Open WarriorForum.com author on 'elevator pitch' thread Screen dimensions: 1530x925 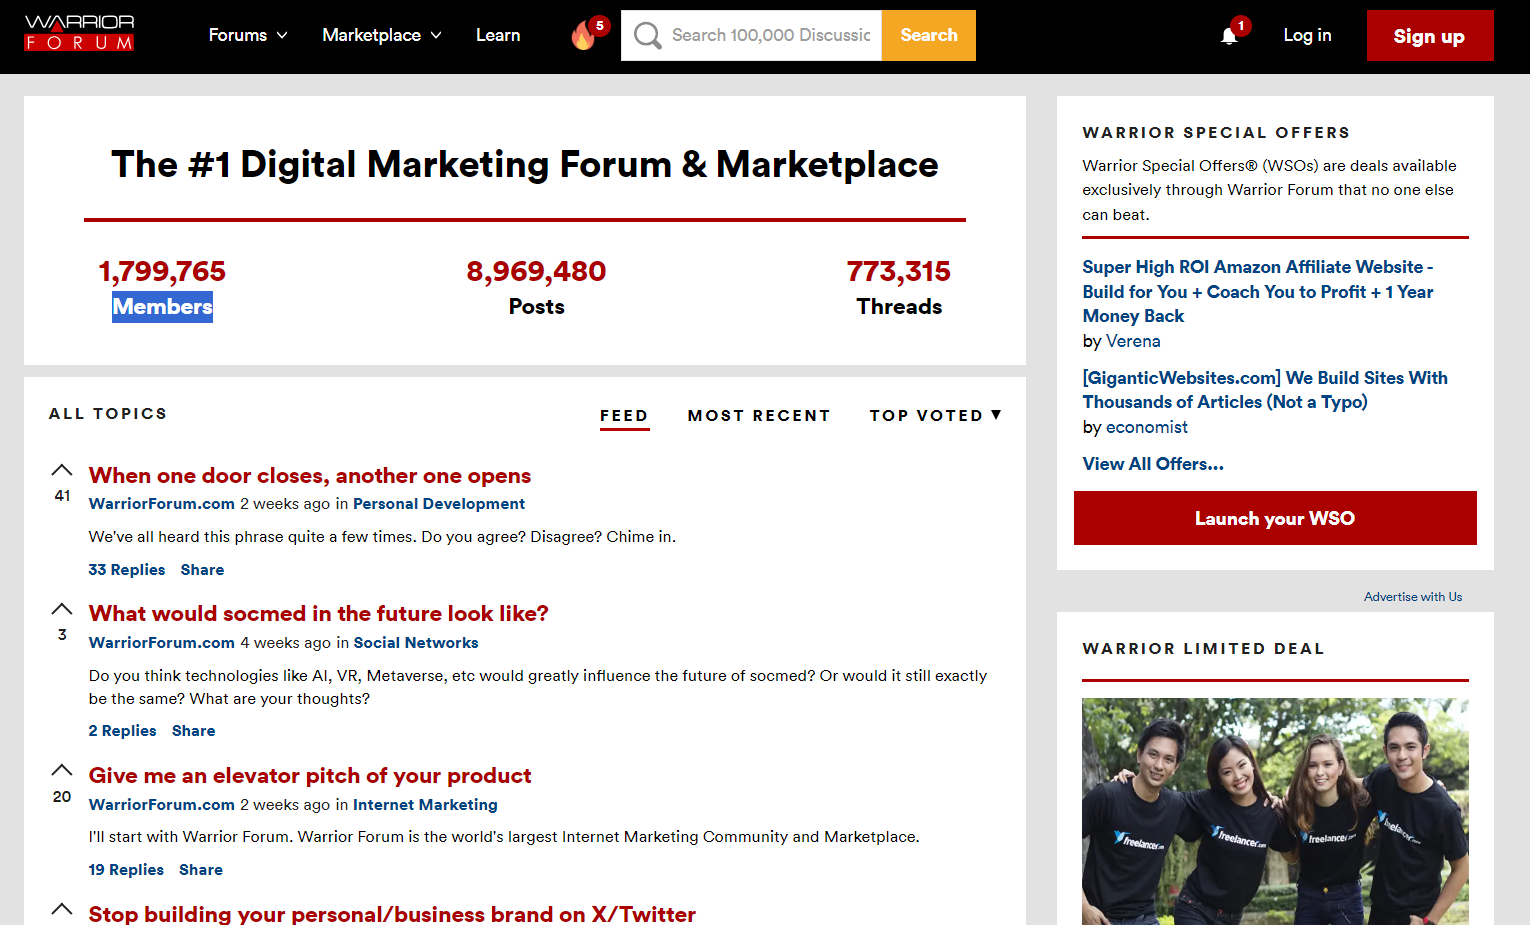click(162, 805)
